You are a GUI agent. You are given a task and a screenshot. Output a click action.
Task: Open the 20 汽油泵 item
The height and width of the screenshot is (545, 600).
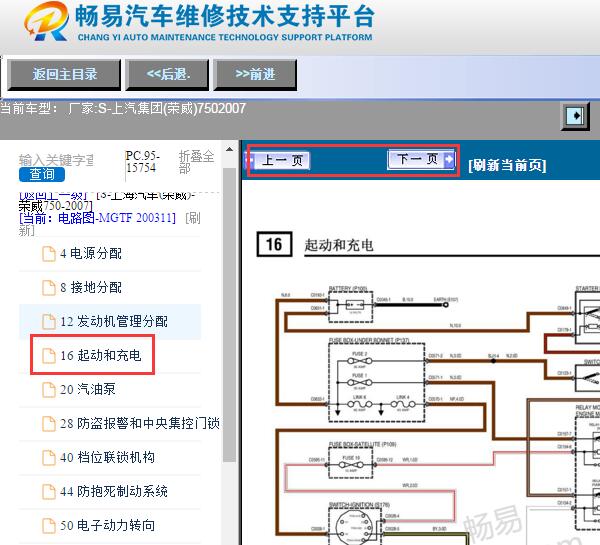click(x=88, y=390)
